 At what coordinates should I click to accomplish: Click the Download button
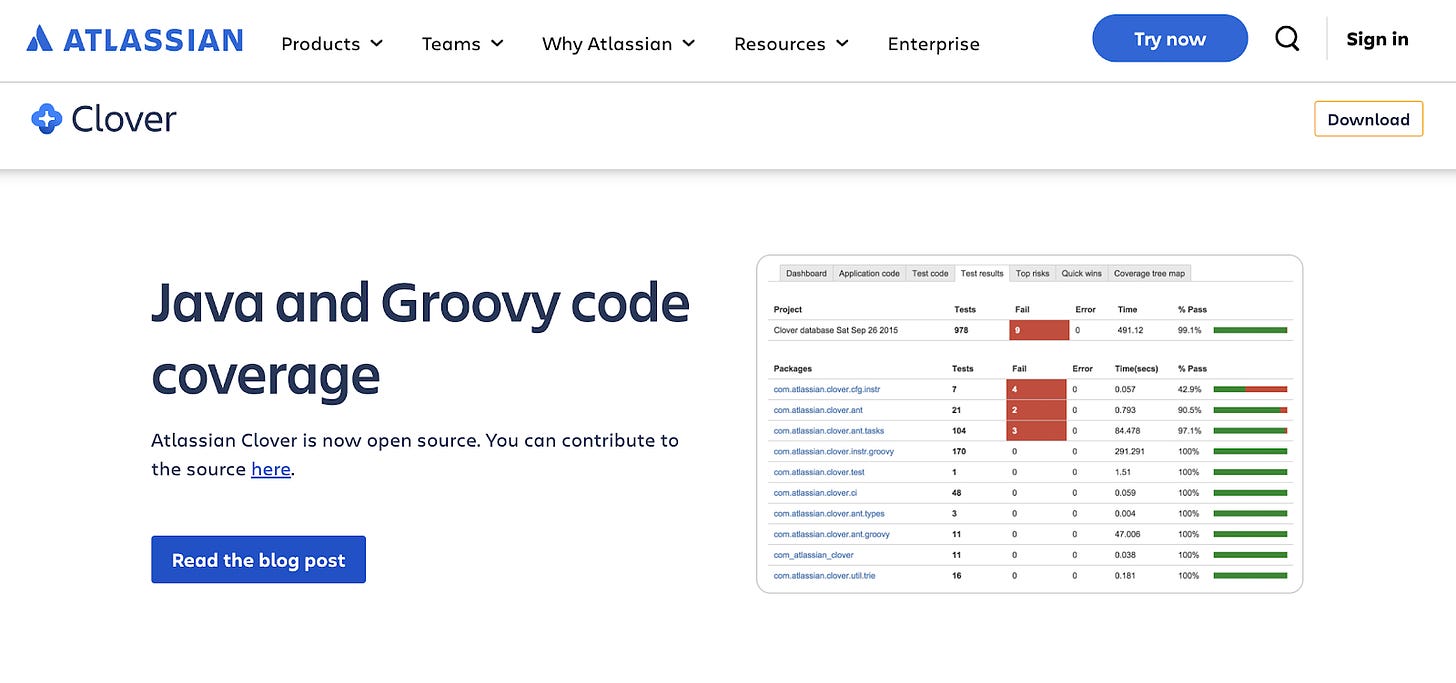1368,119
